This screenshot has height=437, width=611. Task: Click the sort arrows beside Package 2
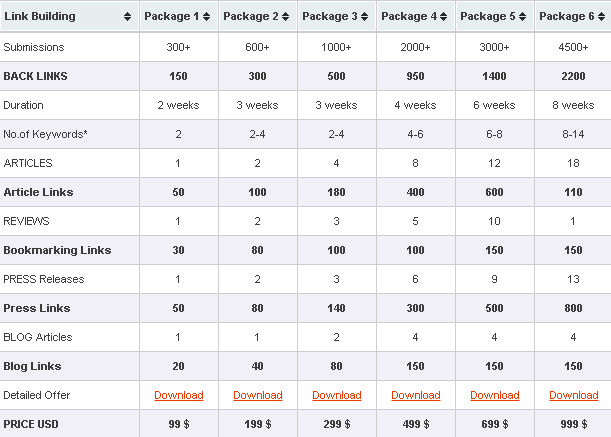tap(285, 17)
